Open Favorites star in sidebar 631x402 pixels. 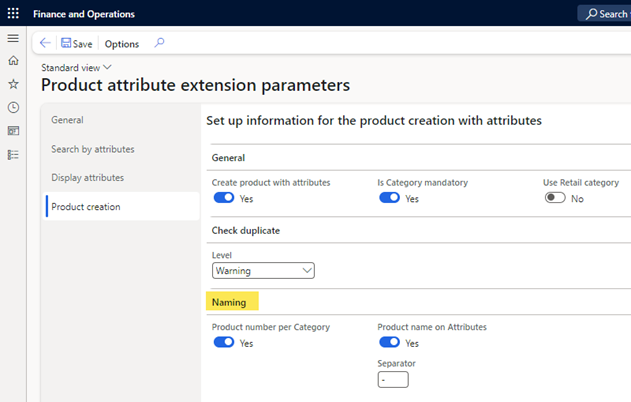13,84
